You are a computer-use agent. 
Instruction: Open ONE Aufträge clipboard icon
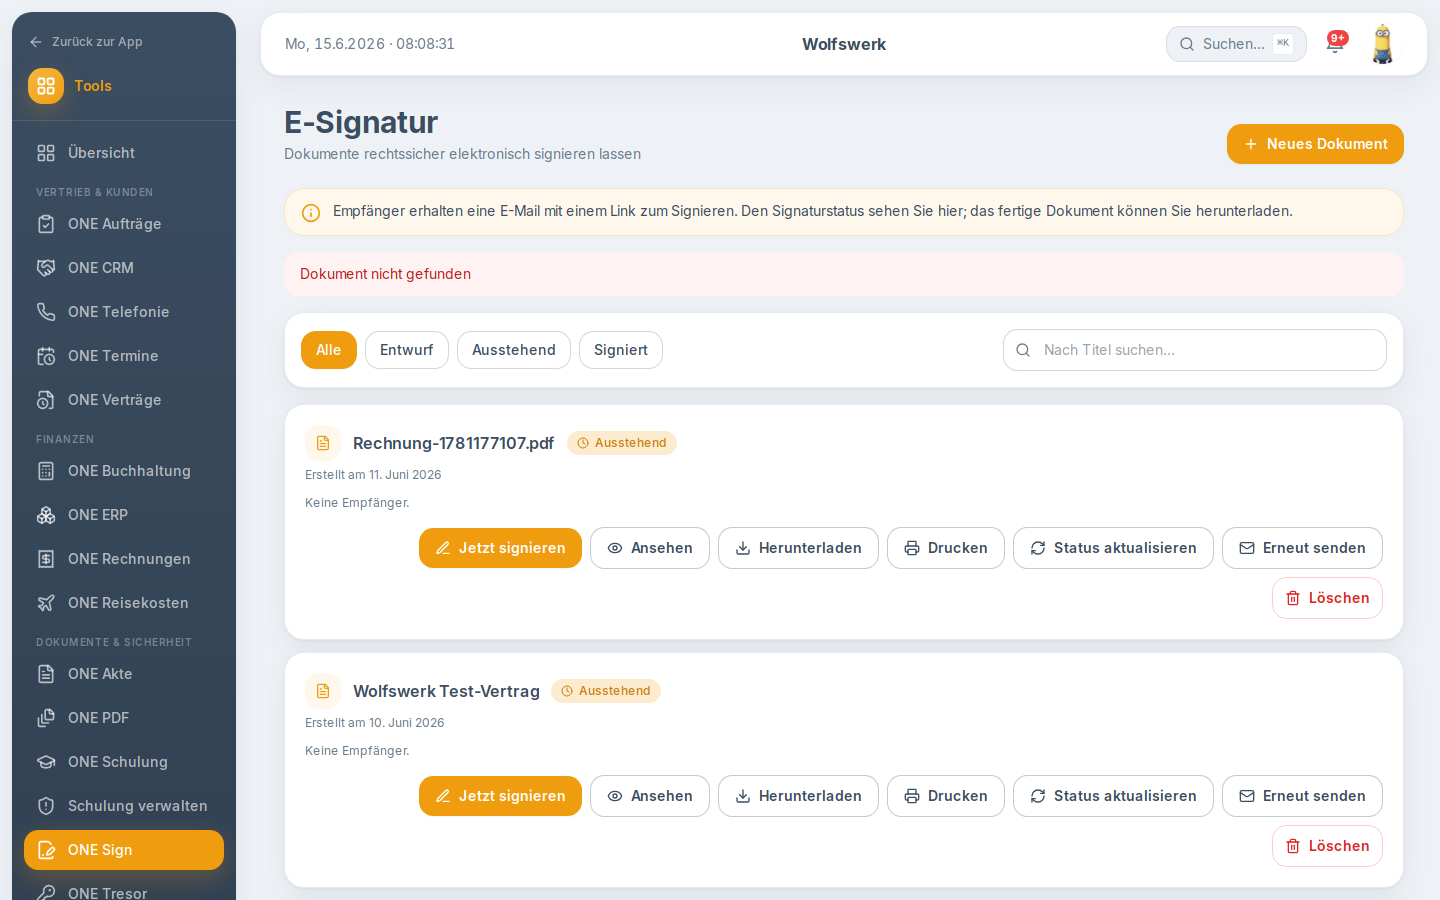click(x=46, y=224)
